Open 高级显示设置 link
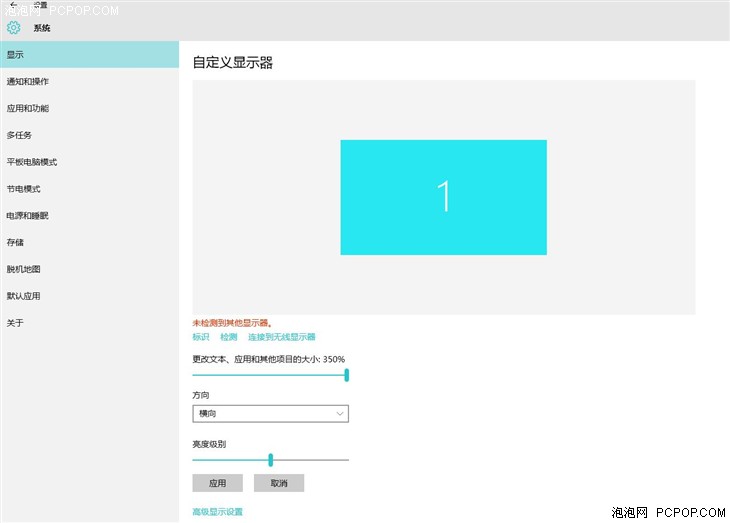The image size is (730, 523). click(x=217, y=512)
